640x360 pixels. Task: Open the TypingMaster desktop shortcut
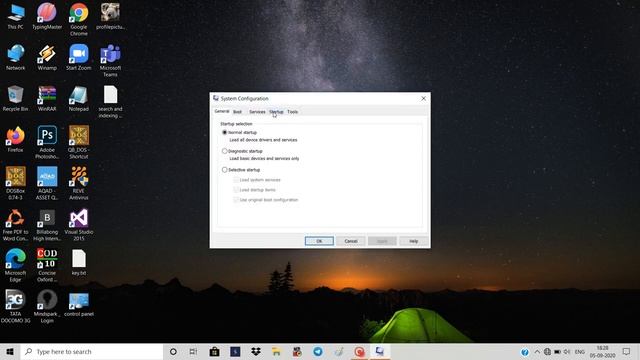[x=47, y=16]
